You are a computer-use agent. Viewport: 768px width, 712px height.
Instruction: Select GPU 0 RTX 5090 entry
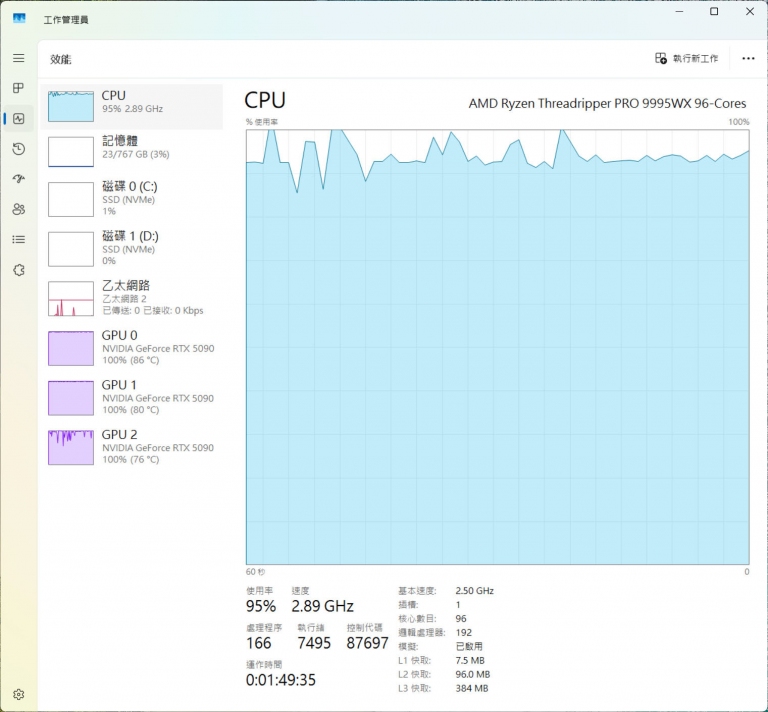(135, 347)
